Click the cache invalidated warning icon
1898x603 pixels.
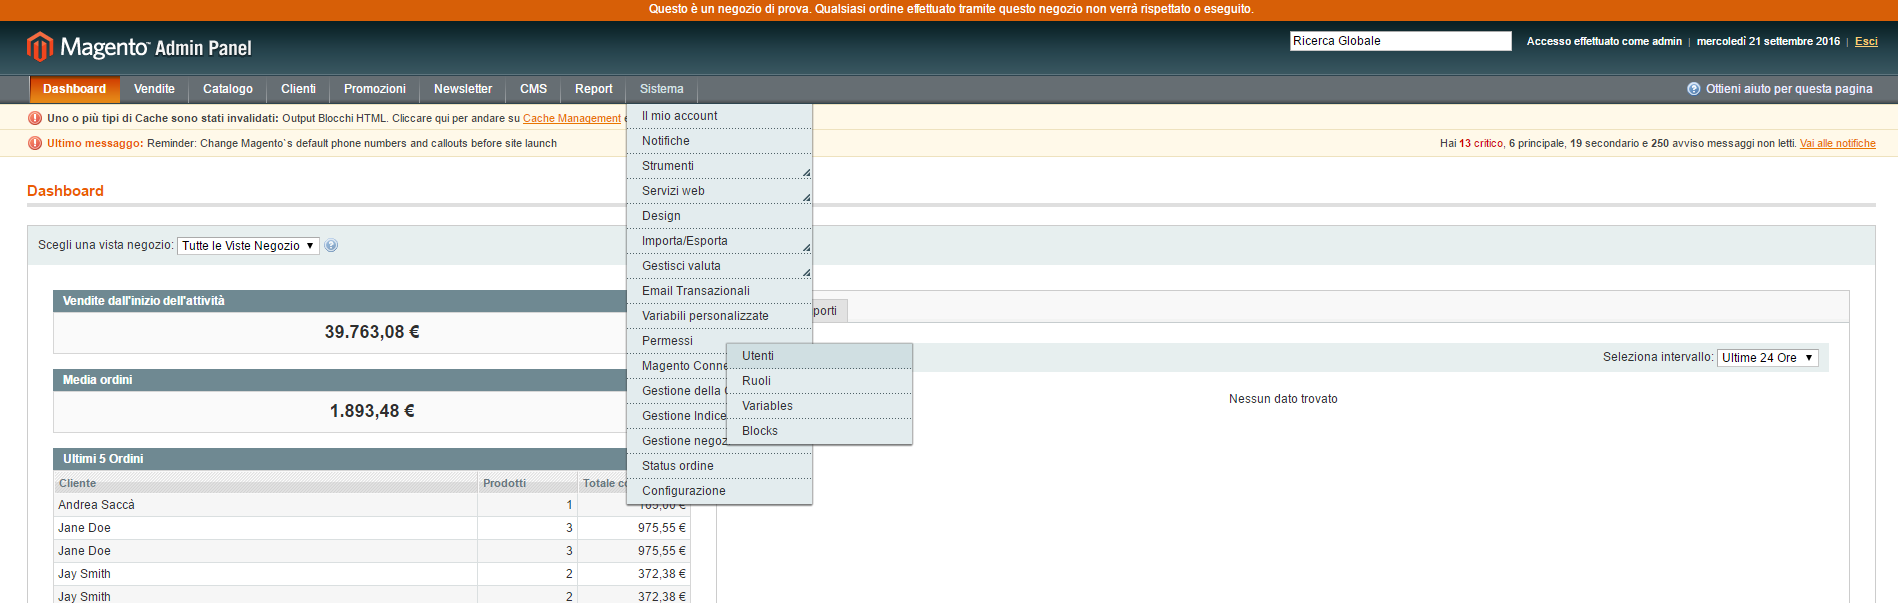tap(35, 118)
